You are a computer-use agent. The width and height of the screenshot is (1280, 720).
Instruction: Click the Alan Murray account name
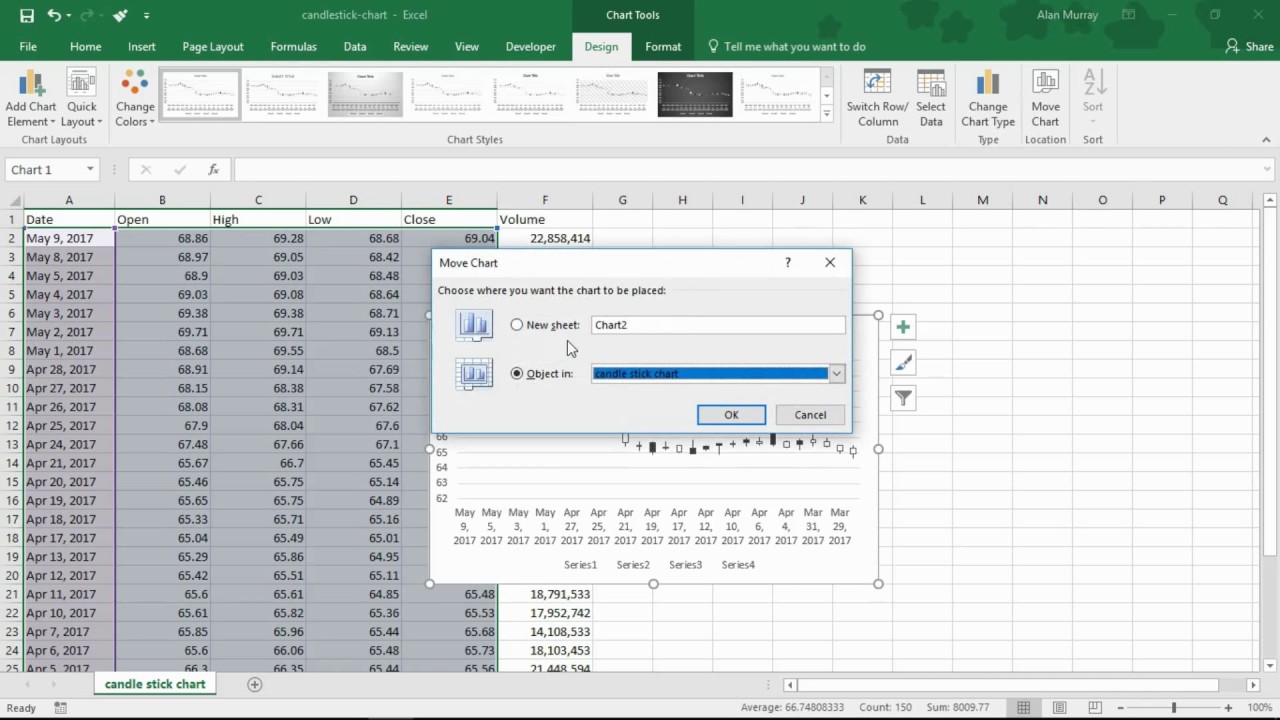[1067, 15]
